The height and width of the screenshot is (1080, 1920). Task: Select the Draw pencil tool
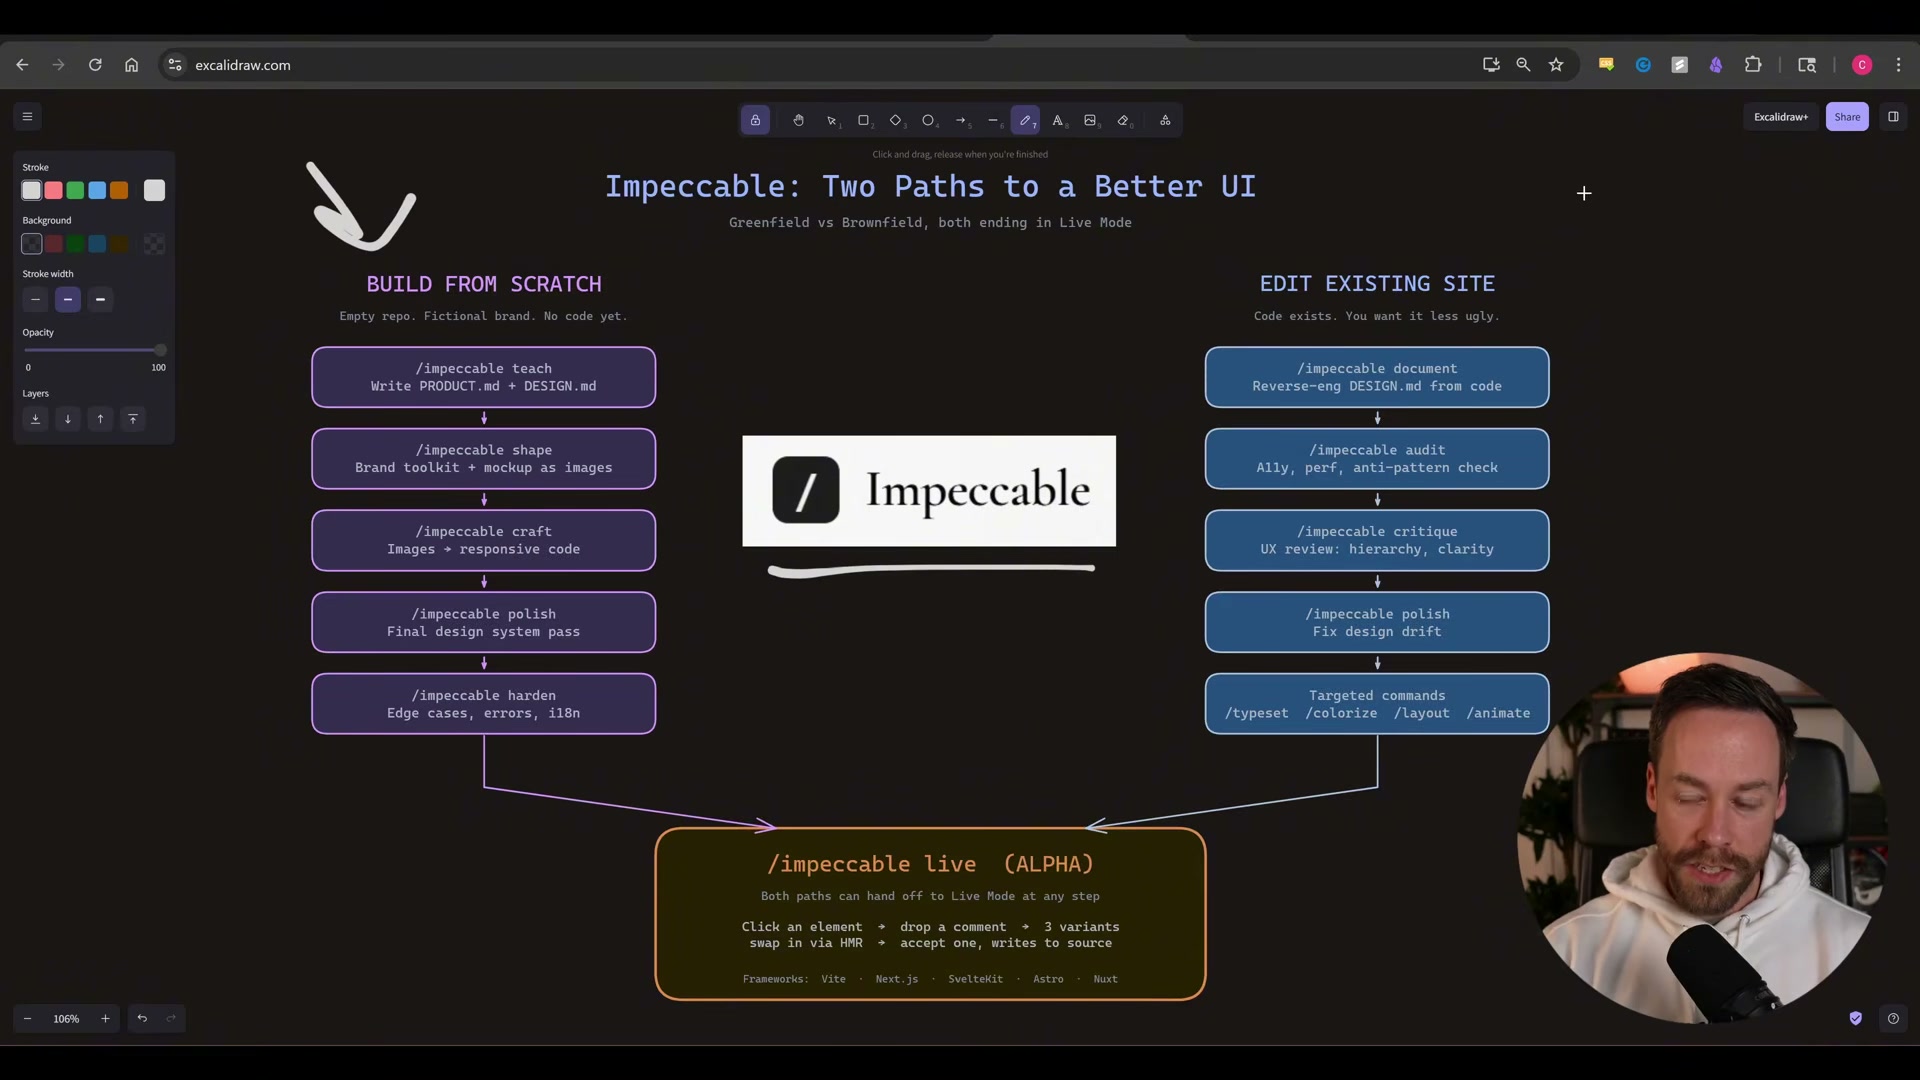pyautogui.click(x=1025, y=120)
